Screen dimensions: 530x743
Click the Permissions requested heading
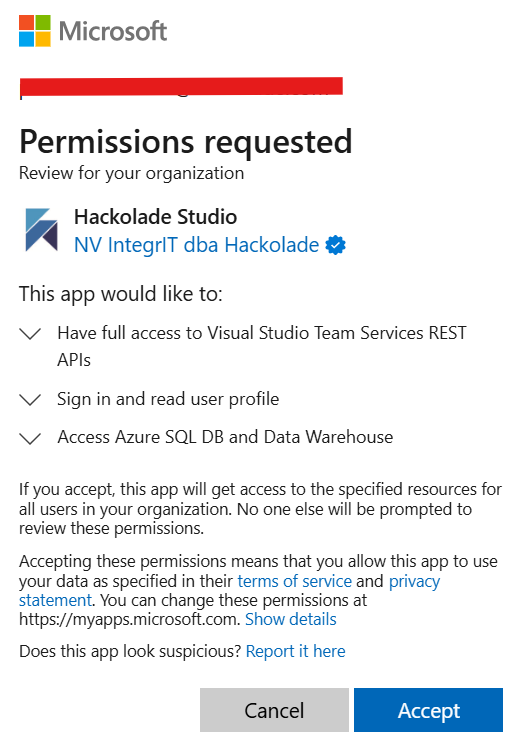pos(185,142)
